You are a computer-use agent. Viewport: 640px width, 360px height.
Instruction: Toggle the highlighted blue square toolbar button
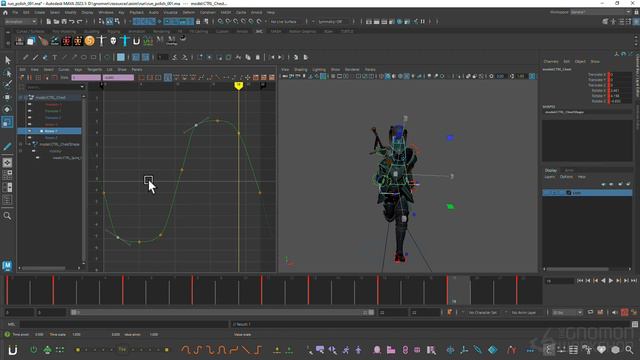click(x=121, y=58)
